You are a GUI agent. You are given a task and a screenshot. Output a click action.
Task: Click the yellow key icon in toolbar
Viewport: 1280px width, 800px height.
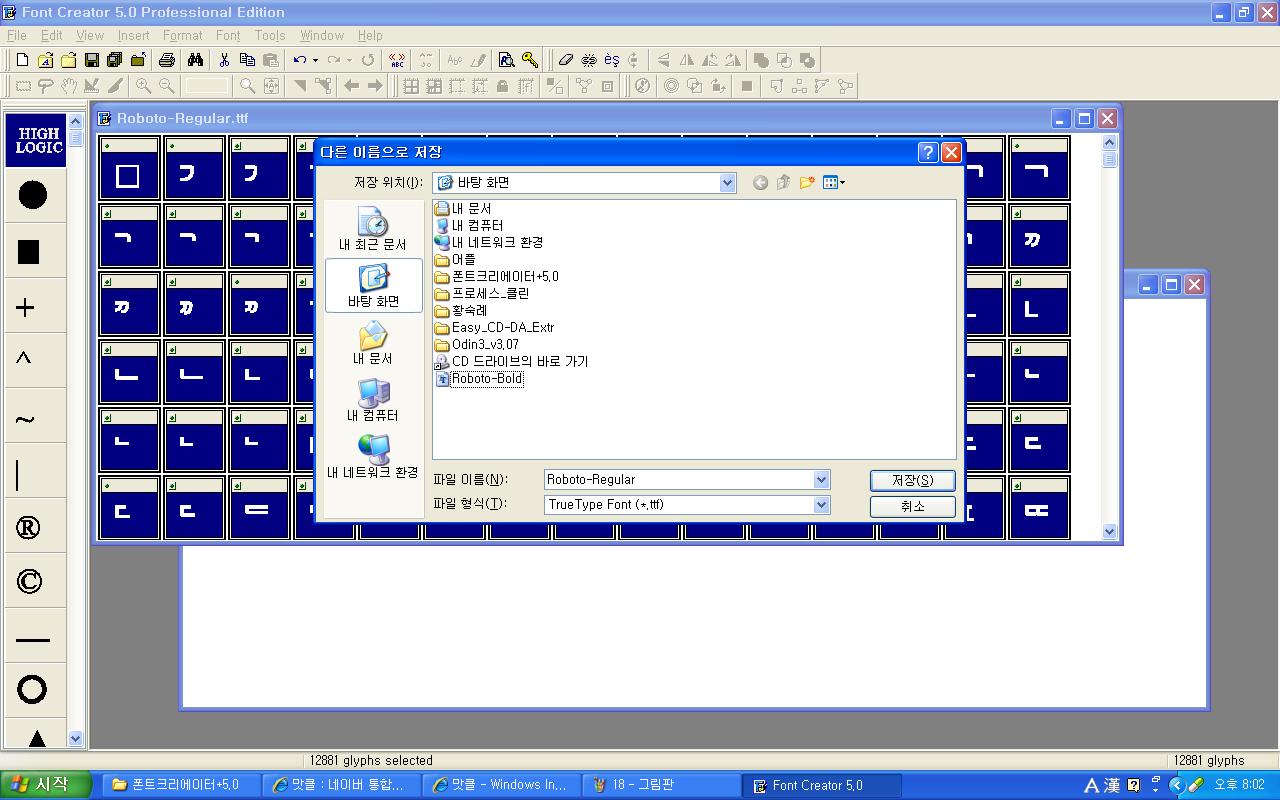530,60
